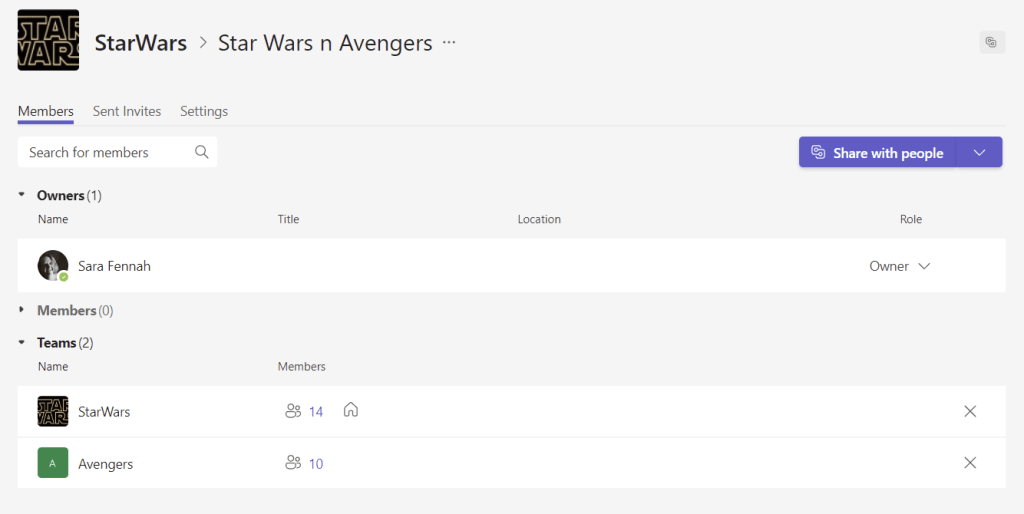Switch to the Sent Invites tab
The height and width of the screenshot is (514, 1024).
[127, 111]
